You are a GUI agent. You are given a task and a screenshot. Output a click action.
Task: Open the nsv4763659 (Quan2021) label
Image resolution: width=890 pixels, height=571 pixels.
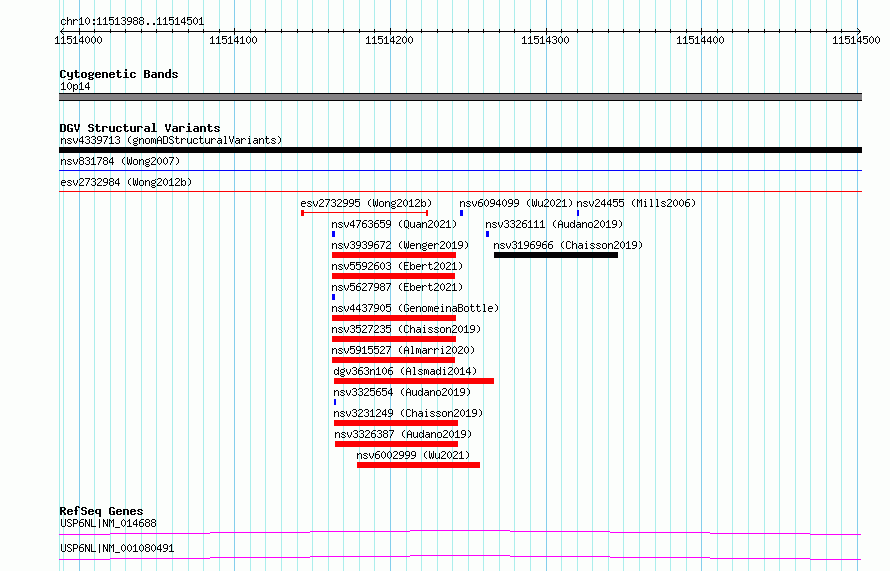394,224
